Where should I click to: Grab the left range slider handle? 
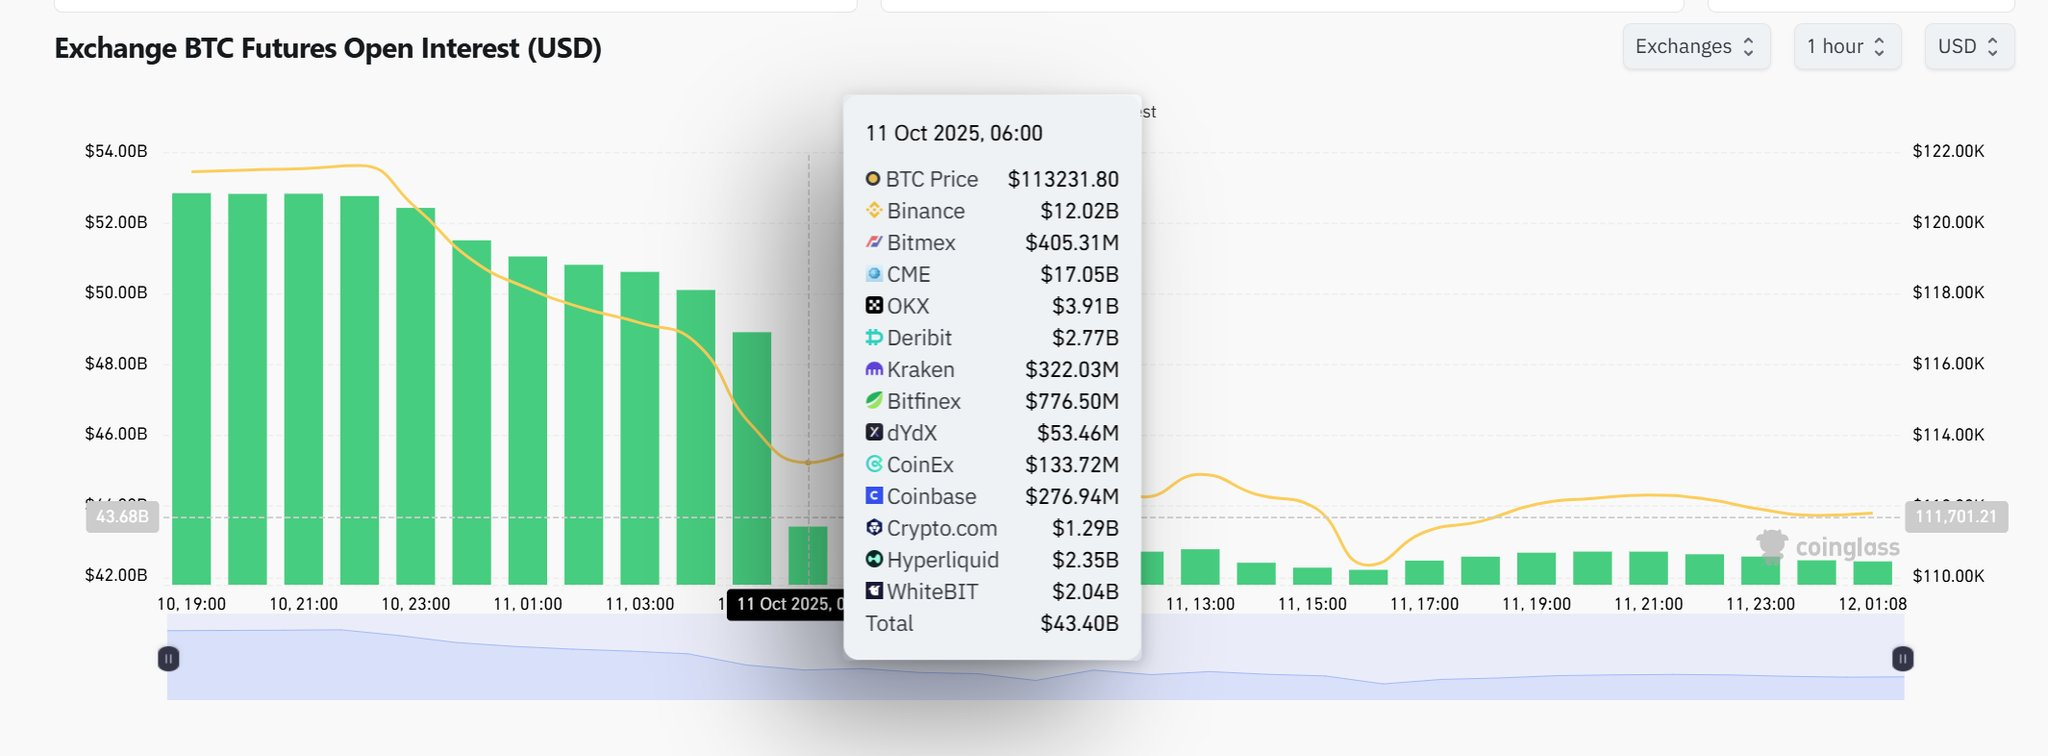(169, 659)
